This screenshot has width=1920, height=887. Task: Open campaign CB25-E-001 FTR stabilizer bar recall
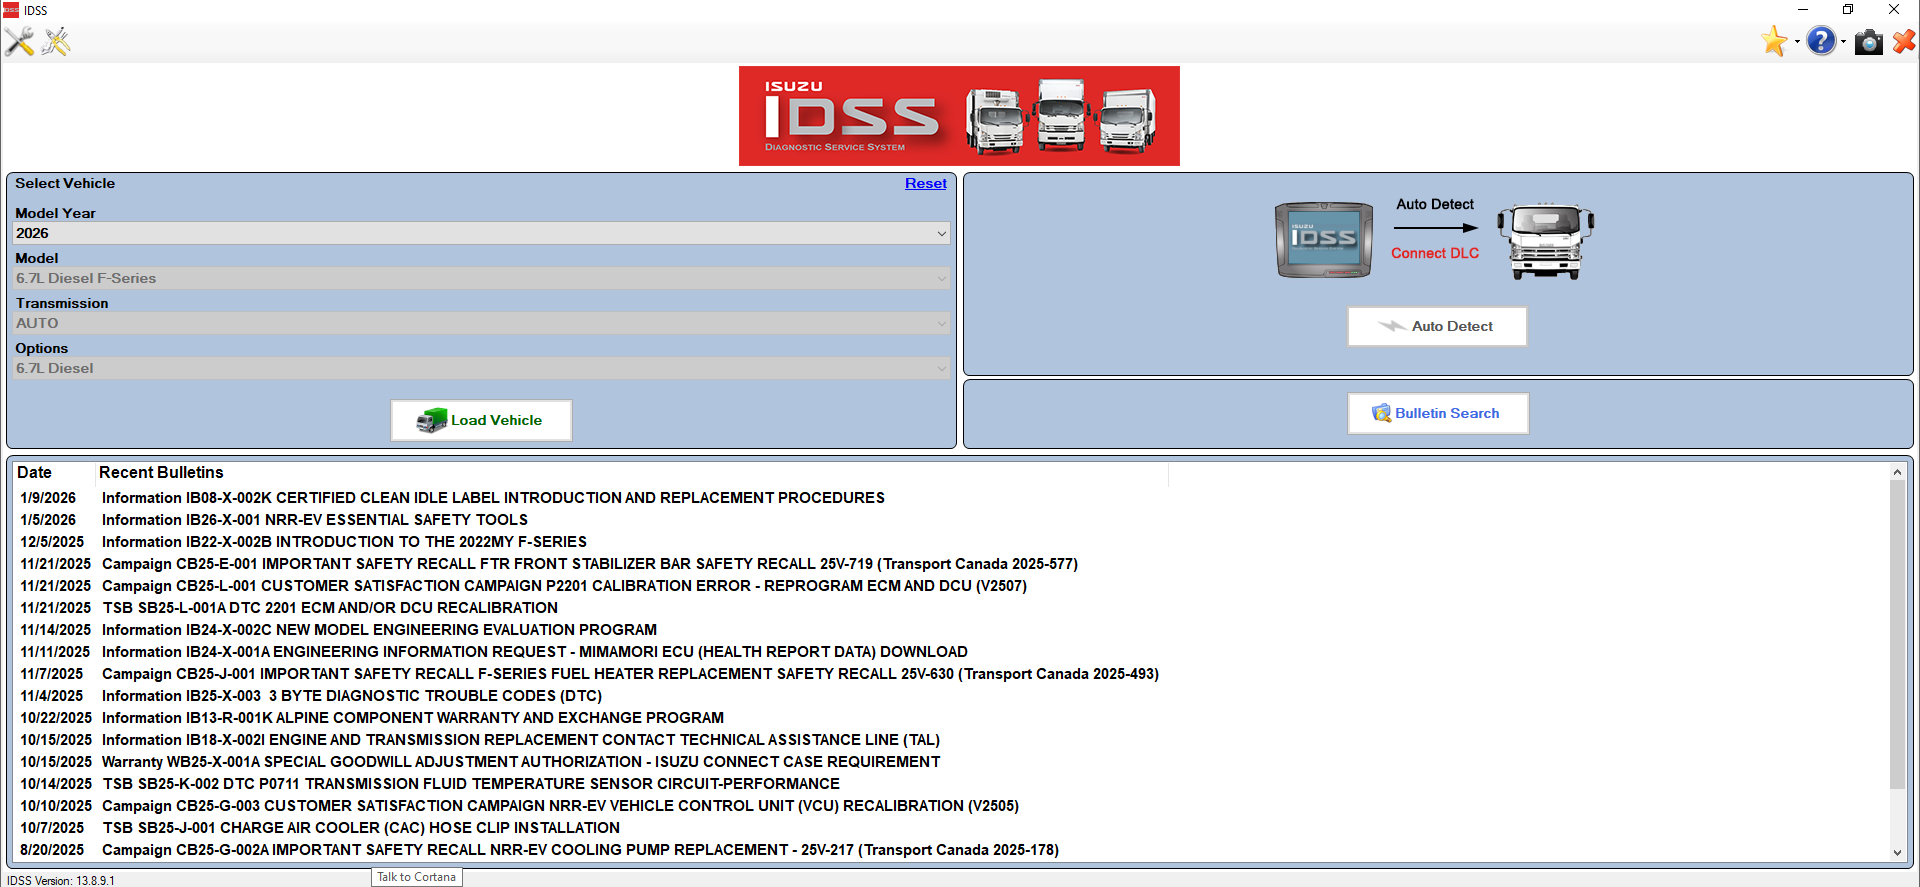(589, 564)
